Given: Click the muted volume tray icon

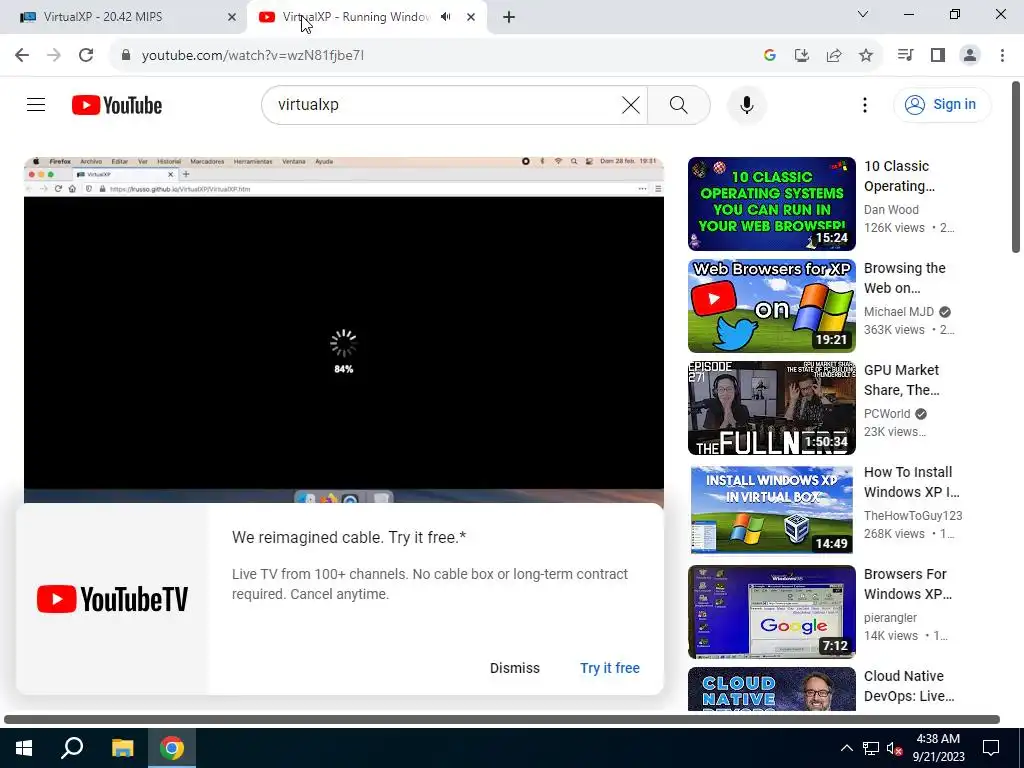Looking at the screenshot, I should [x=895, y=748].
